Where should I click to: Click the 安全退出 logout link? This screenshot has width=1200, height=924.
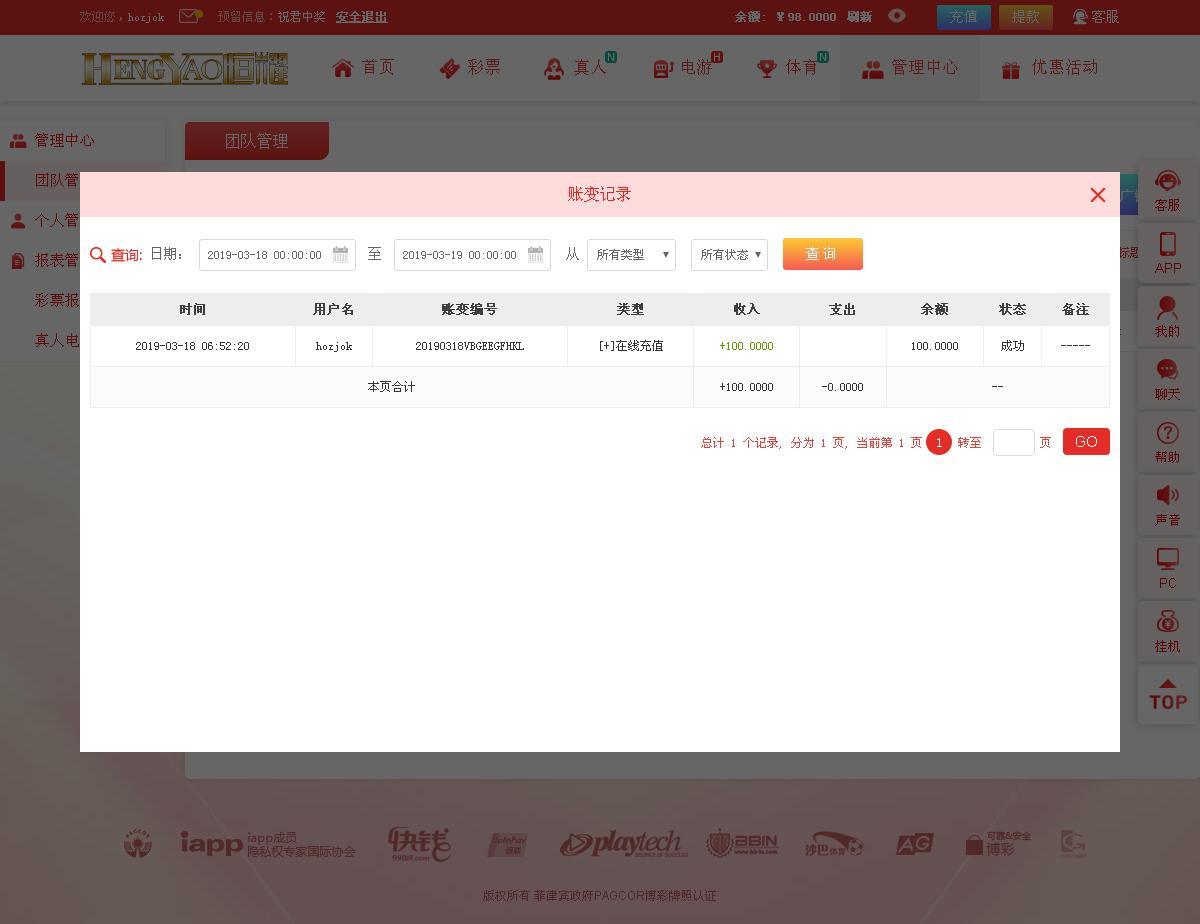pos(361,17)
